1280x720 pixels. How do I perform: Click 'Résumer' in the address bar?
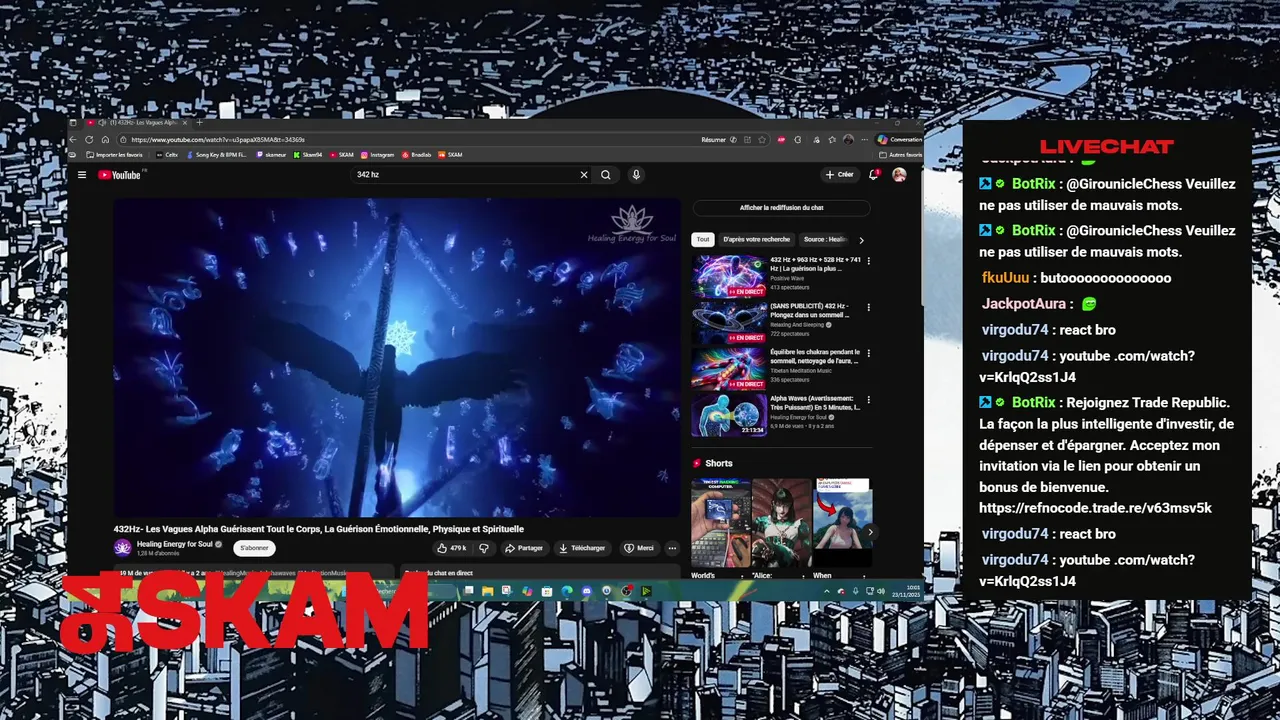click(x=713, y=140)
